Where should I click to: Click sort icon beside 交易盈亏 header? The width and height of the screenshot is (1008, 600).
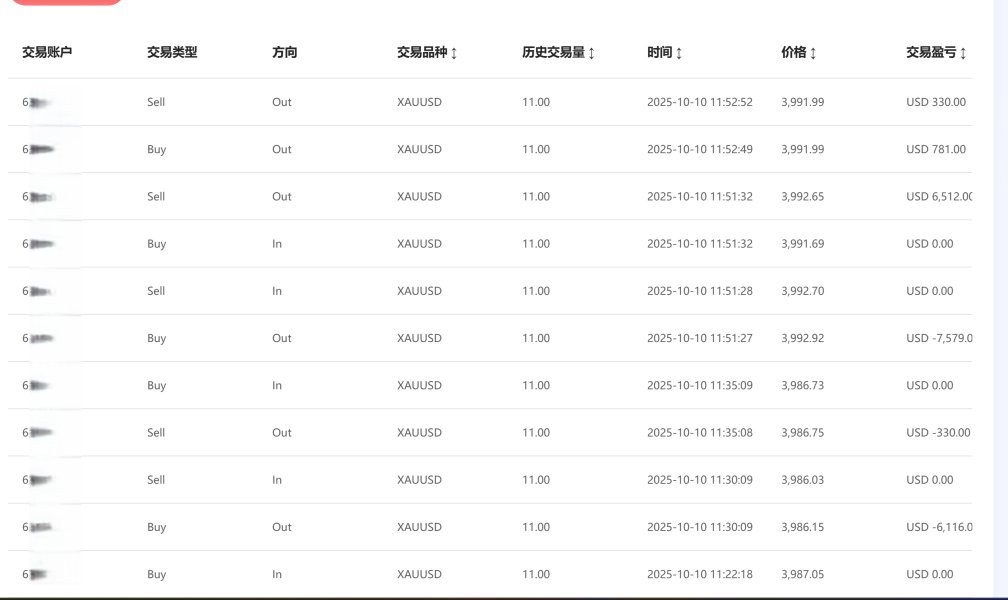tap(962, 53)
